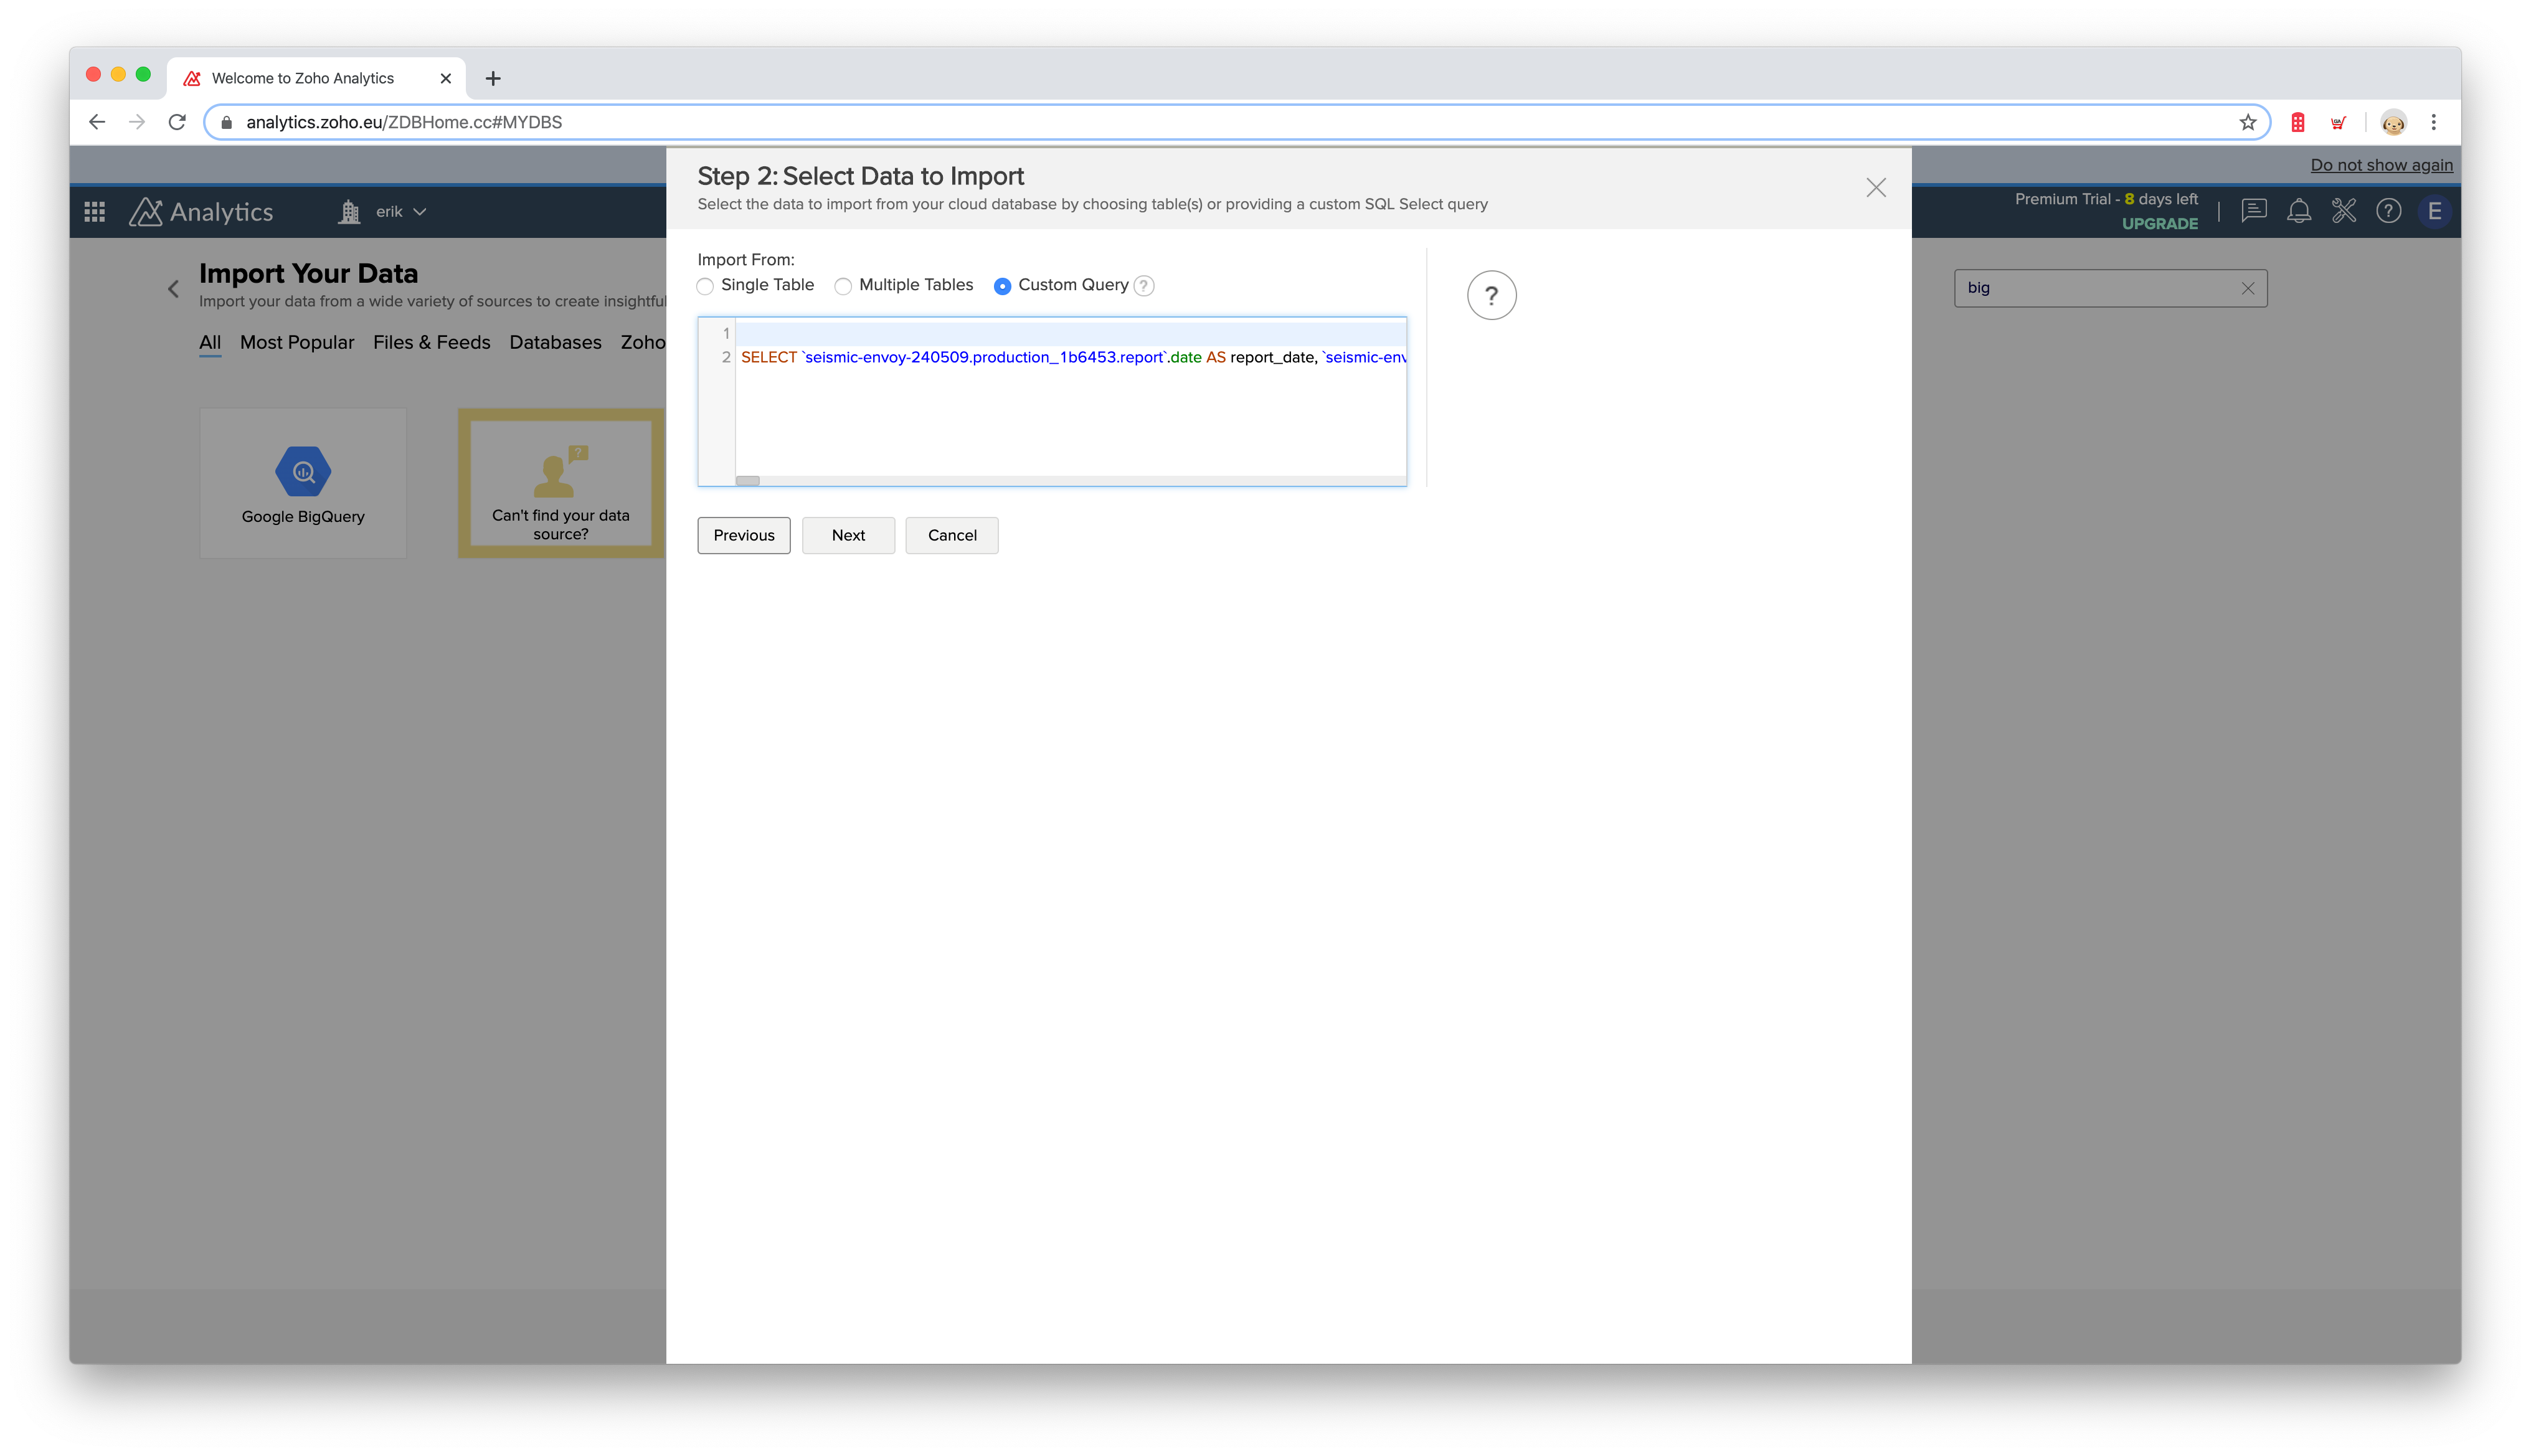This screenshot has width=2531, height=1456.
Task: Open the settings tools icon in header
Action: 2344,211
